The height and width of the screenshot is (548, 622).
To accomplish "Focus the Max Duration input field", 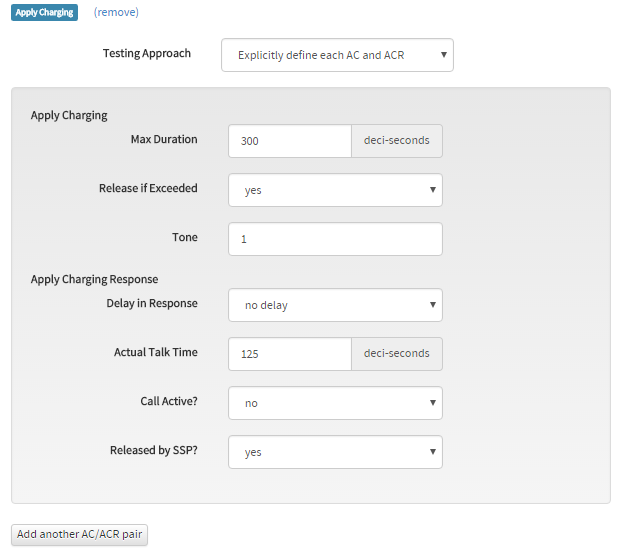I will pos(290,141).
